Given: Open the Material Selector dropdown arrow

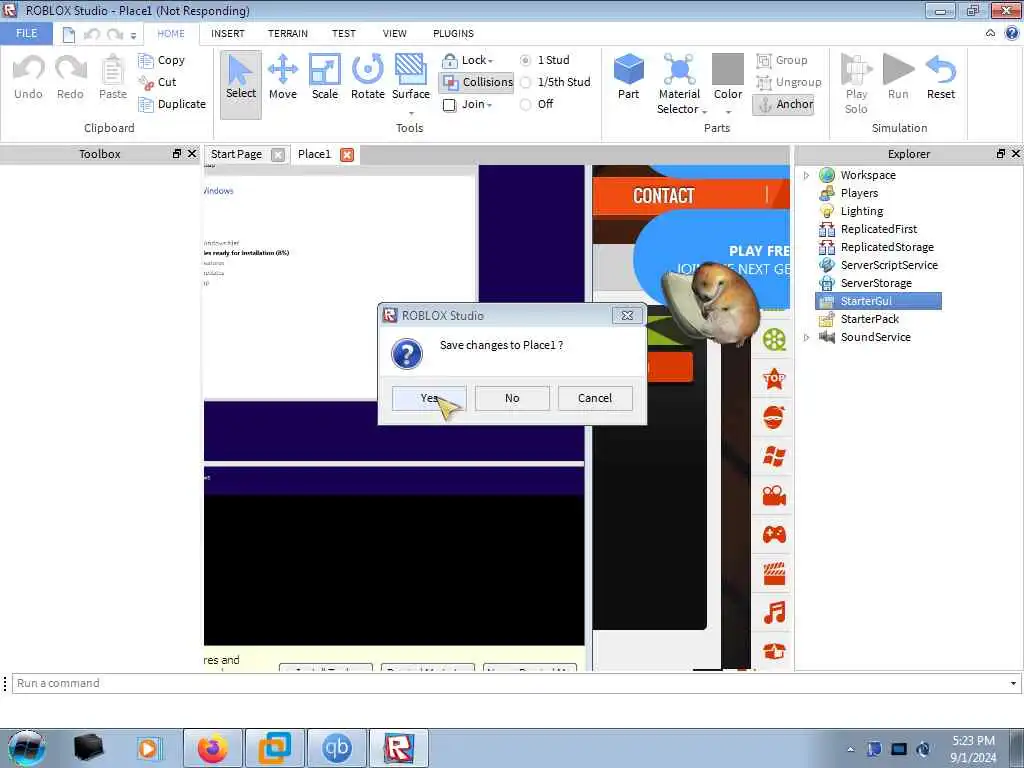Looking at the screenshot, I should [704, 112].
